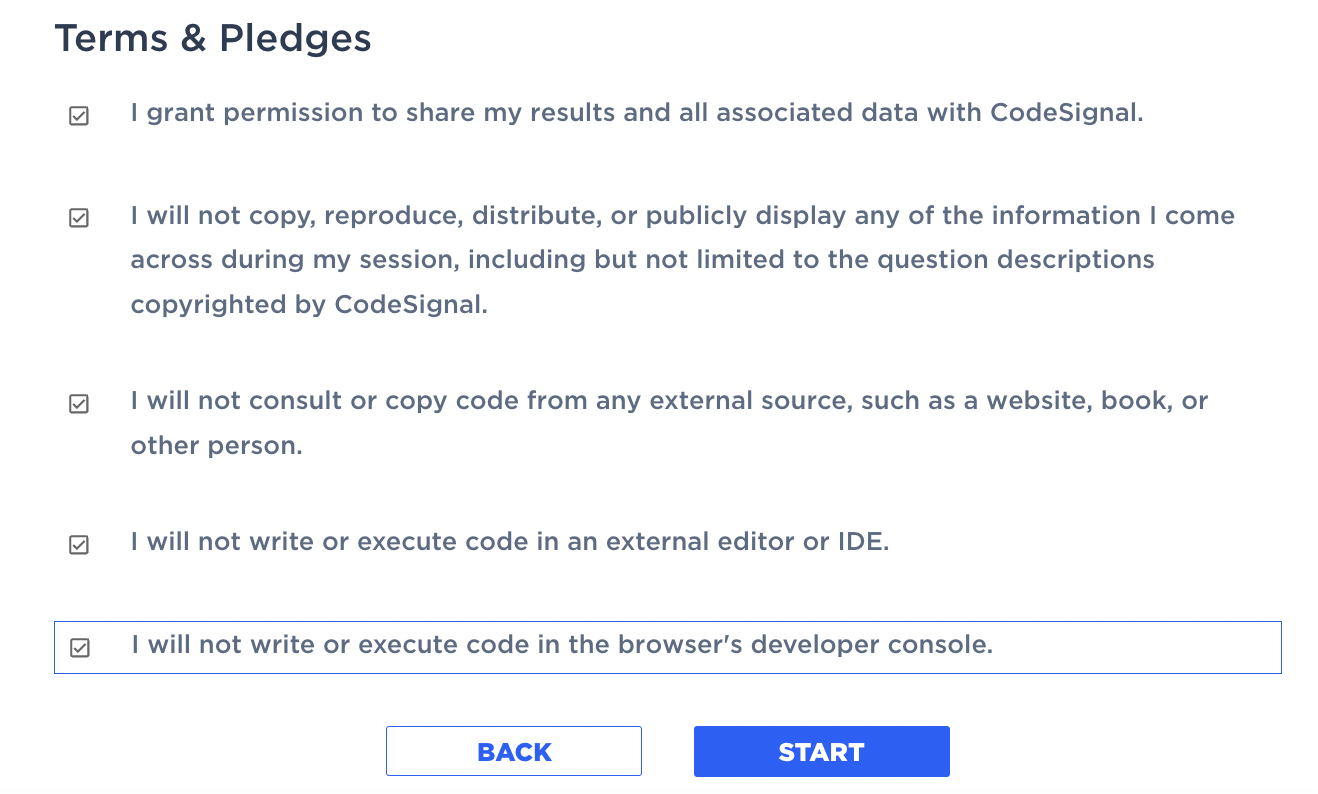1318x794 pixels.
Task: Select the 'I will not consult or copy code' label
Action: click(x=669, y=401)
